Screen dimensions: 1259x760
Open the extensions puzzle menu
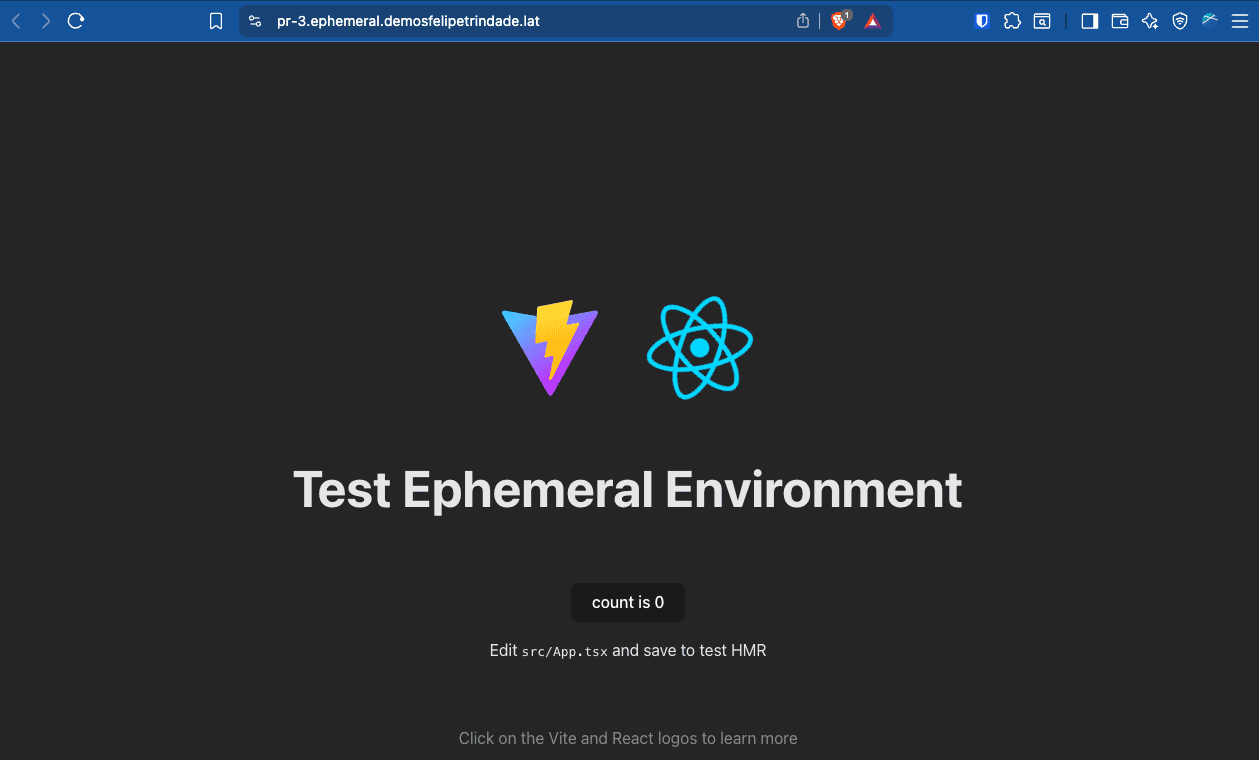click(1012, 21)
